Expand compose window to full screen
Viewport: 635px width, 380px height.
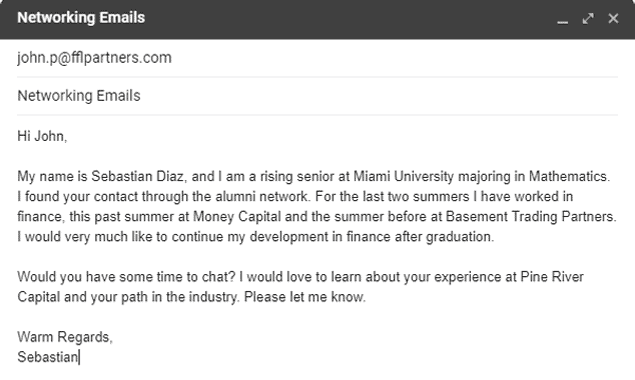588,19
